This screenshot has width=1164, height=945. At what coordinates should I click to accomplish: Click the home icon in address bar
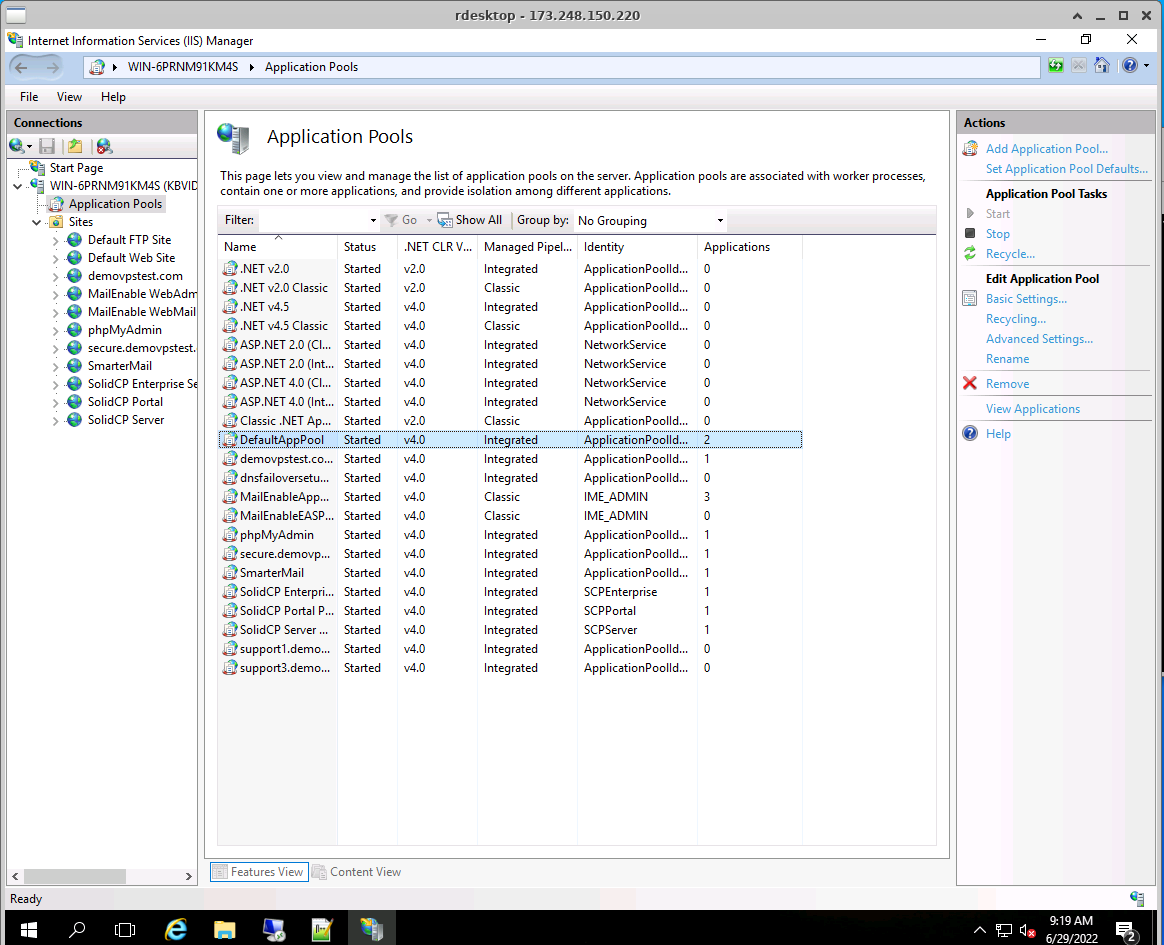pyautogui.click(x=1102, y=65)
